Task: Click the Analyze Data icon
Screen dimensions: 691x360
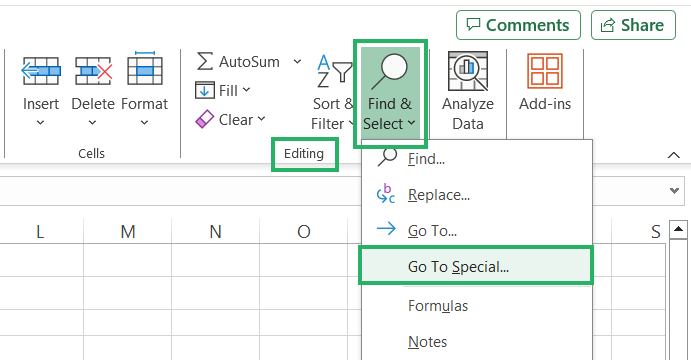Action: tap(468, 71)
